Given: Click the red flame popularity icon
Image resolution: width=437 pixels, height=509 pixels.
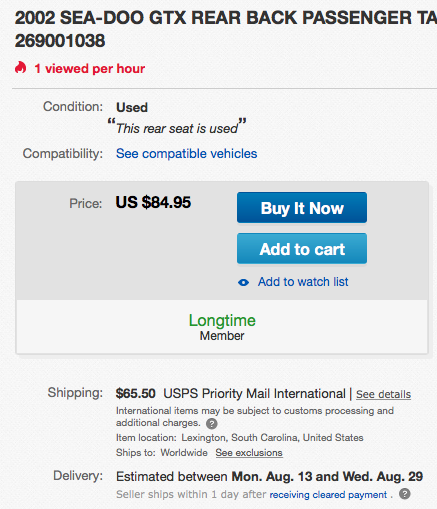Looking at the screenshot, I should [20, 68].
